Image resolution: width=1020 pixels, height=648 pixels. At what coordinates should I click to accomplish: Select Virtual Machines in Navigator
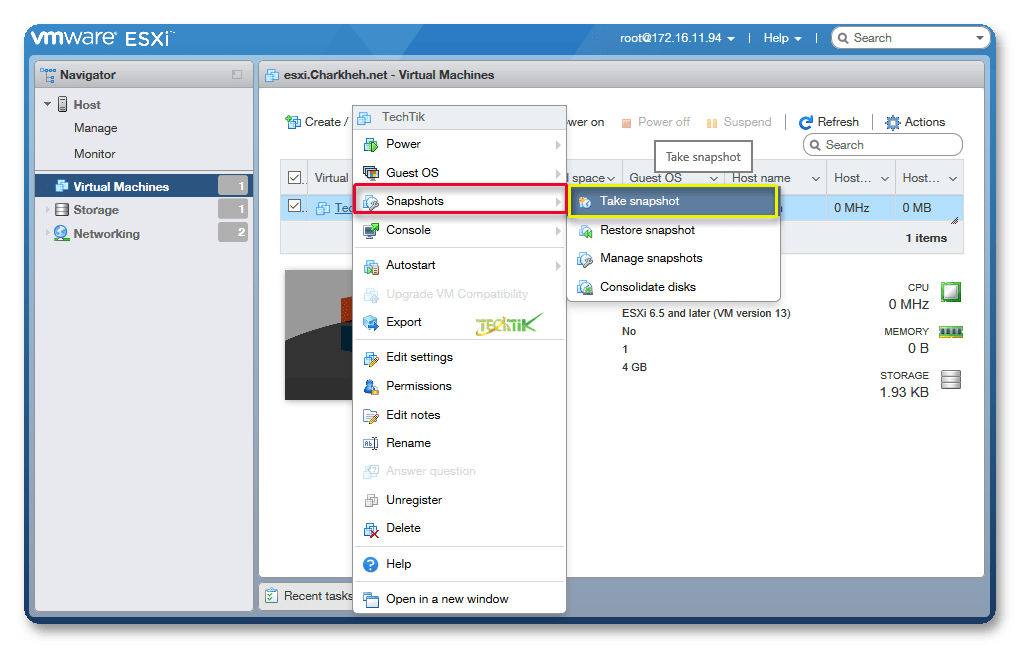(144, 186)
